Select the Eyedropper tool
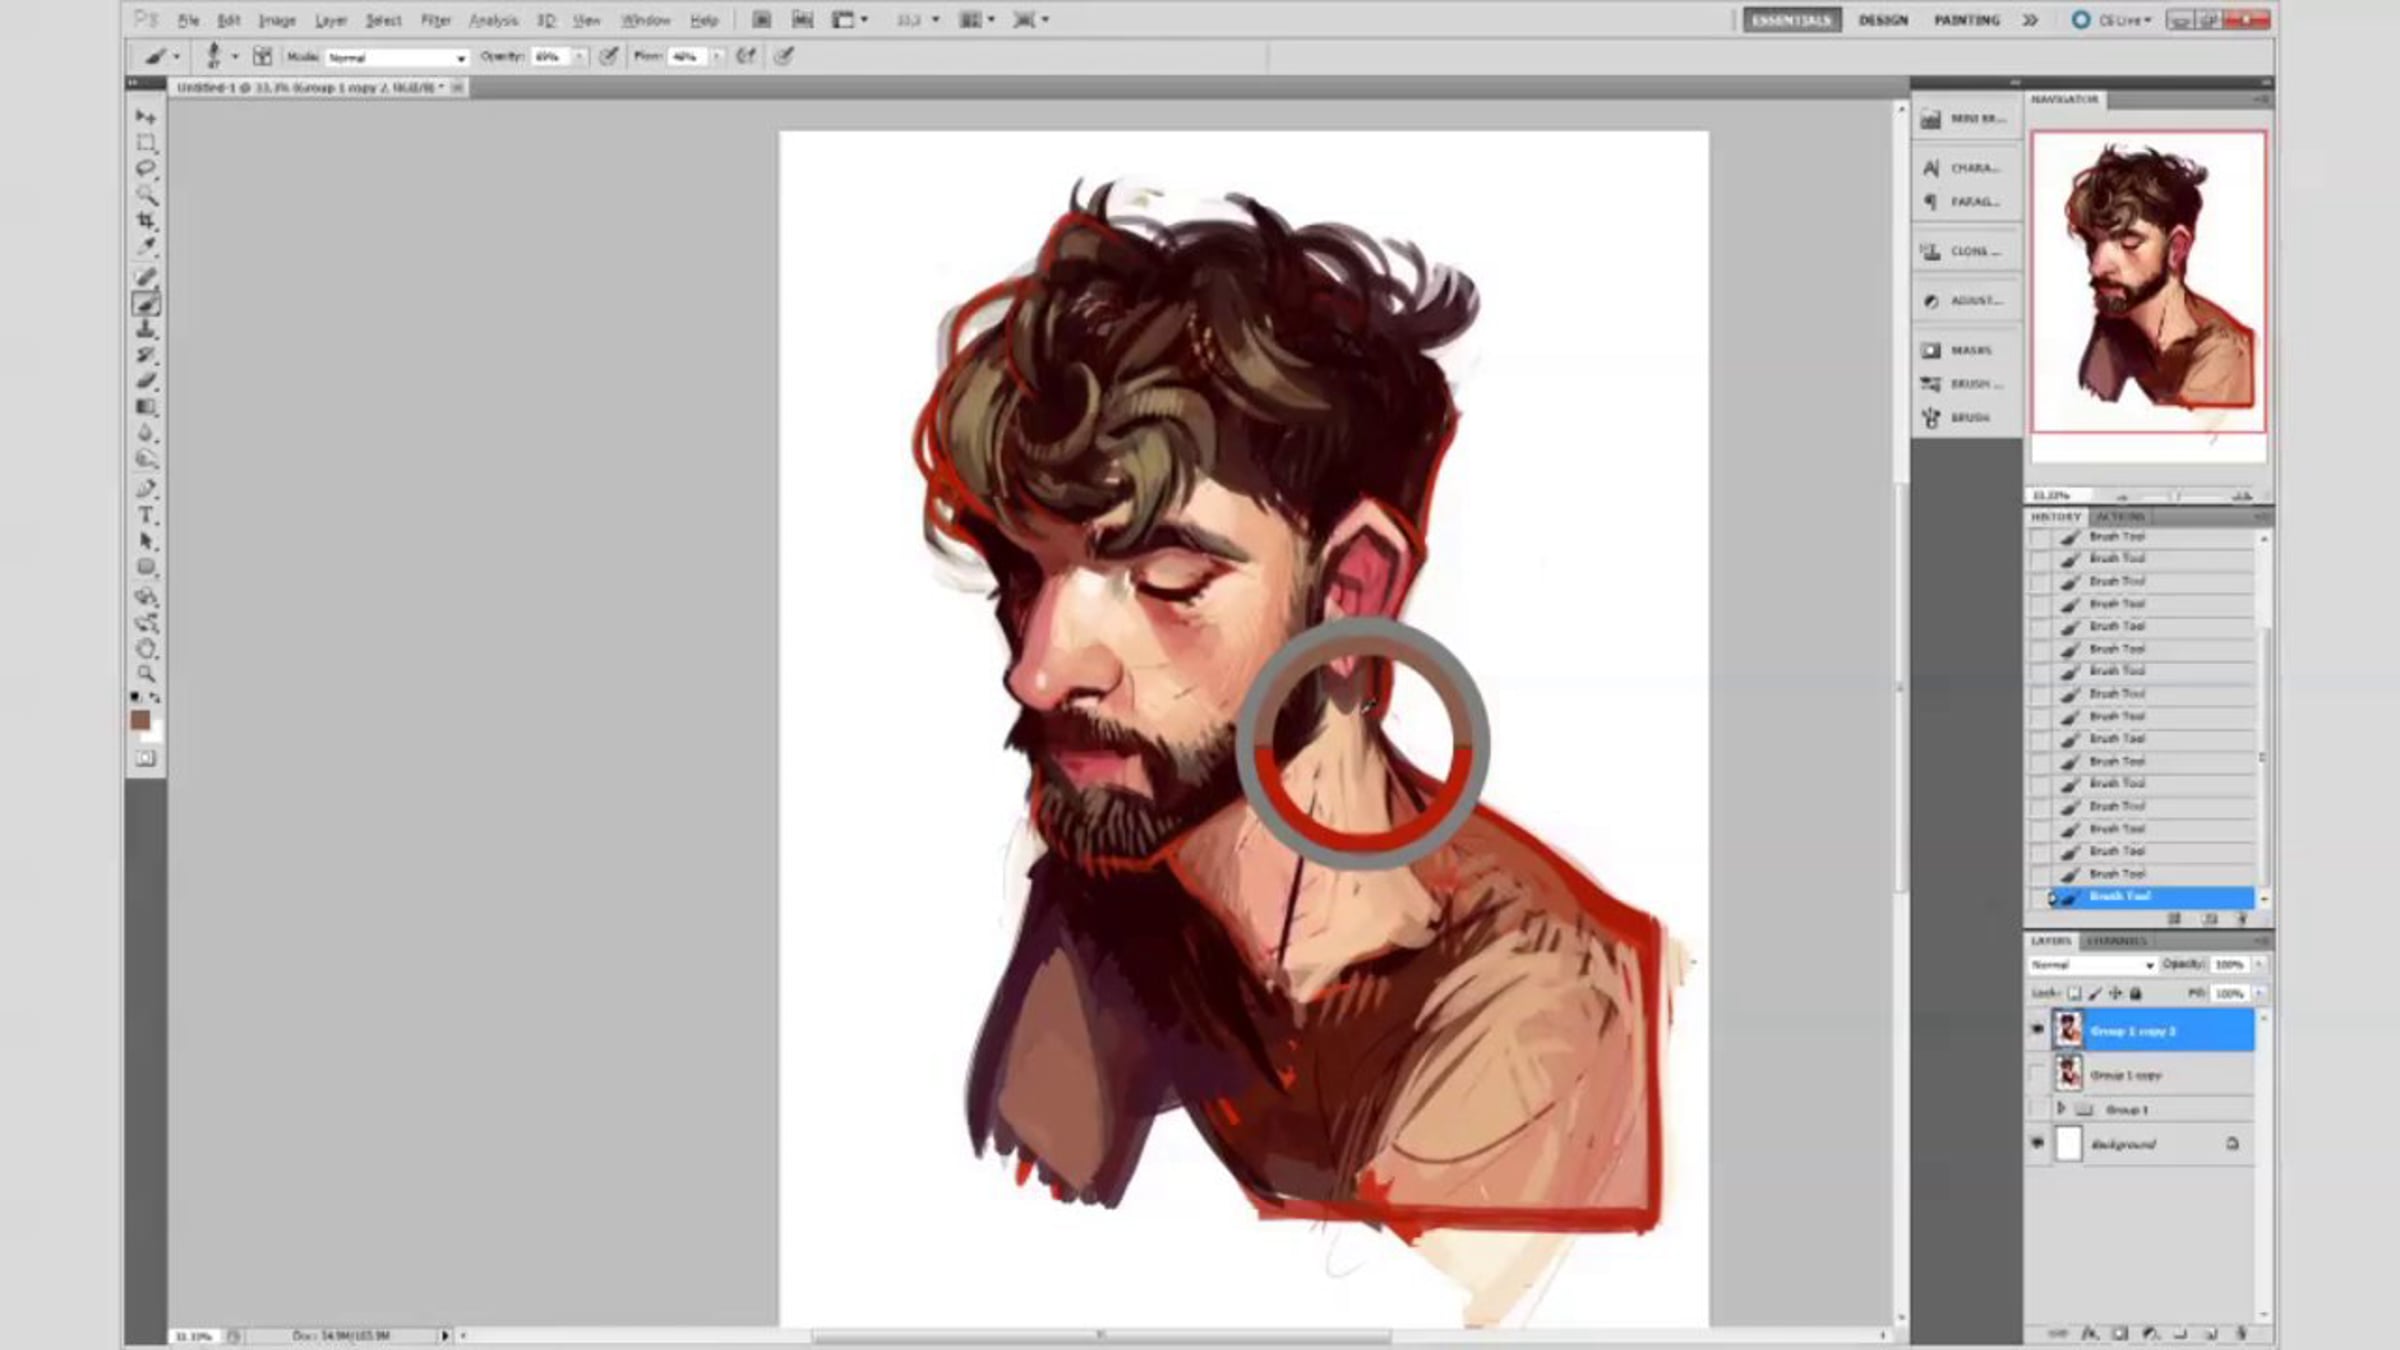This screenshot has height=1350, width=2400. click(x=146, y=246)
